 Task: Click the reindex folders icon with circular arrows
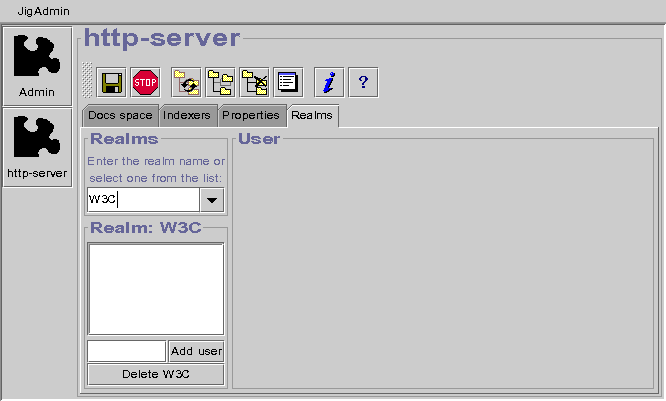pos(186,82)
